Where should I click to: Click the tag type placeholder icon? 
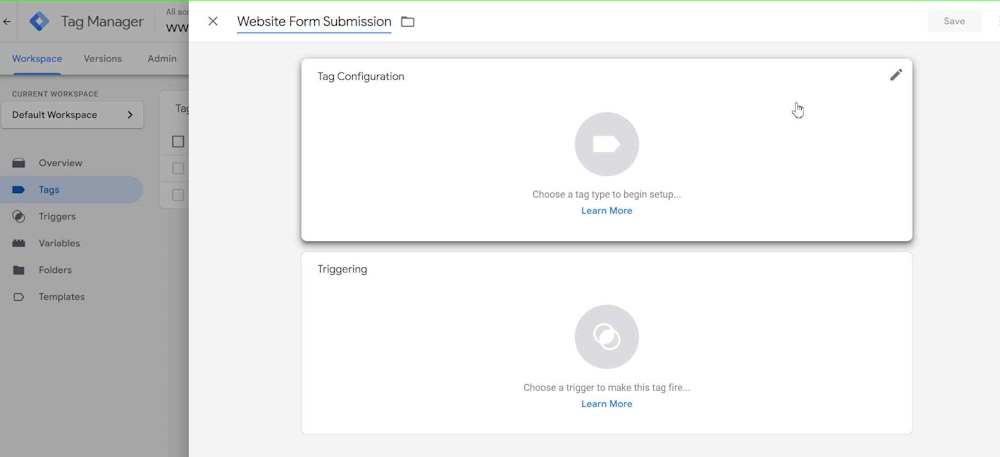pyautogui.click(x=606, y=144)
